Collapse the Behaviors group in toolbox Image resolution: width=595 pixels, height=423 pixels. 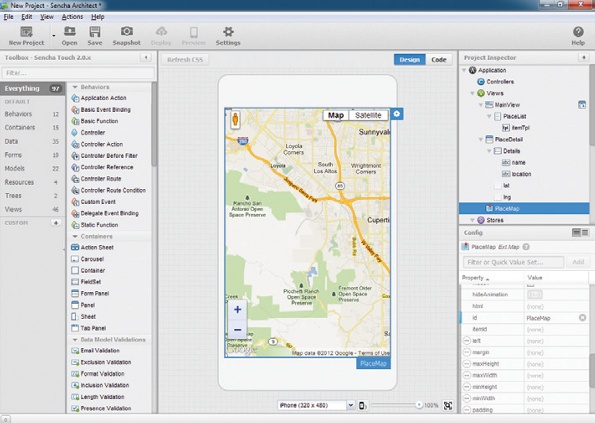click(75, 87)
